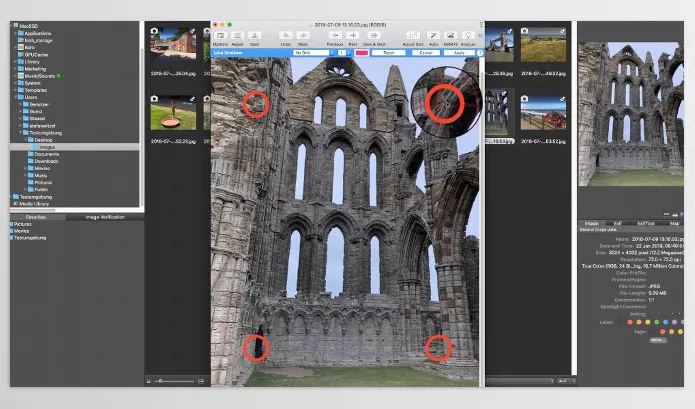Viewport: 695px width, 409px height.
Task: Open the Adjust Size tool
Action: point(413,35)
